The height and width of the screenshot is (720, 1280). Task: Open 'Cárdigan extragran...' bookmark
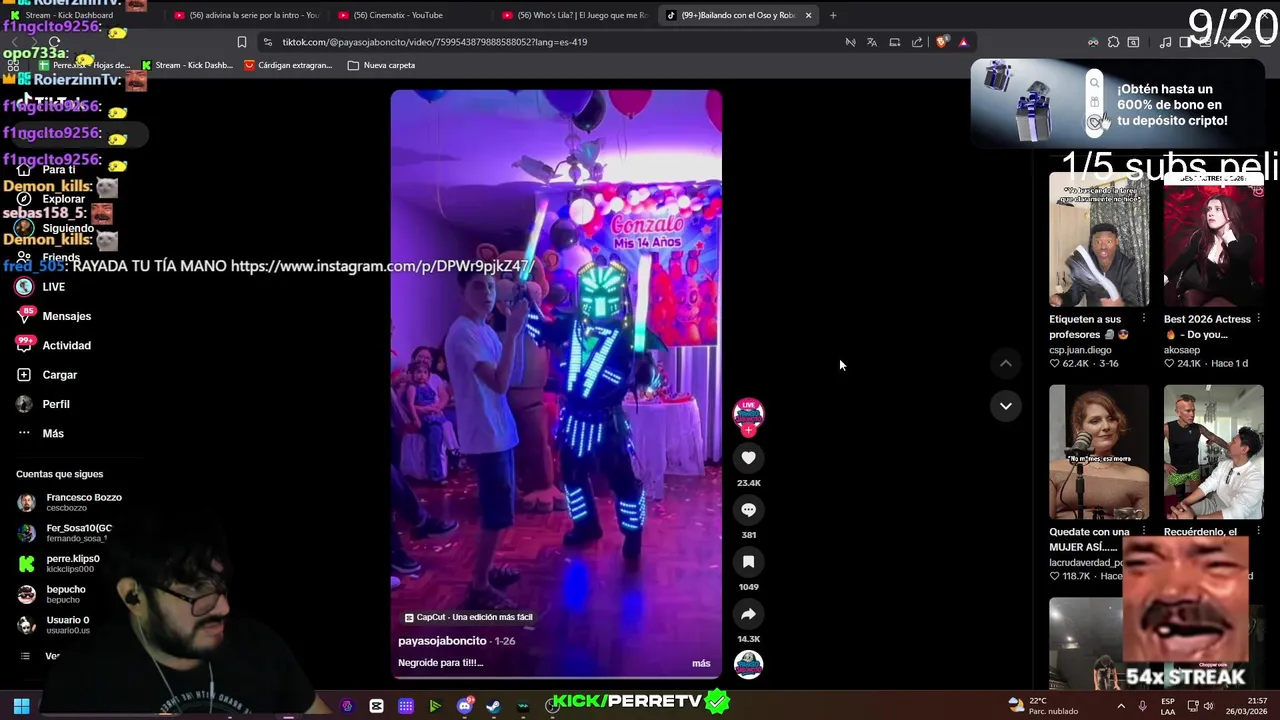click(288, 65)
